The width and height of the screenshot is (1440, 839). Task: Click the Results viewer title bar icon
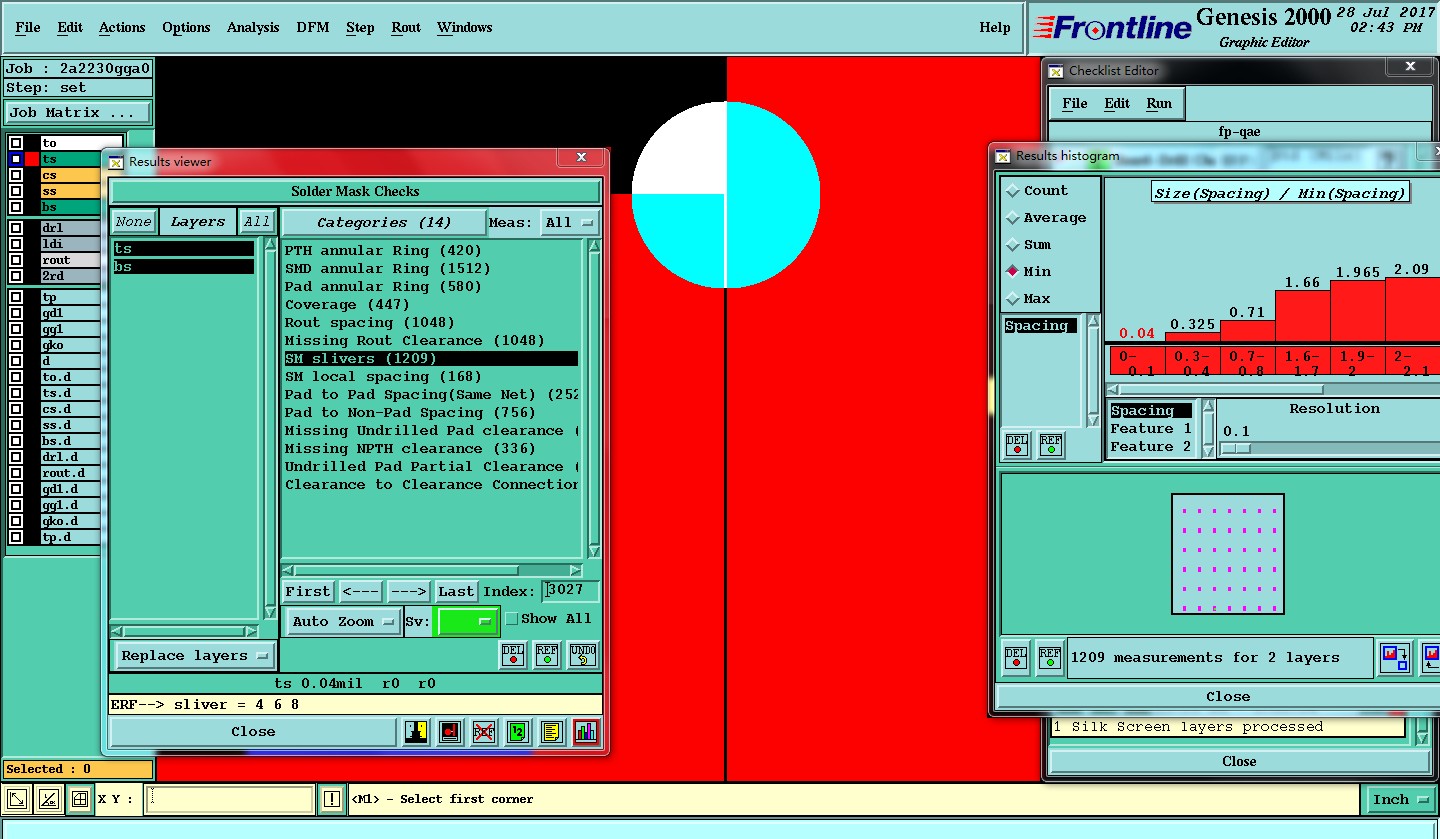tap(117, 161)
